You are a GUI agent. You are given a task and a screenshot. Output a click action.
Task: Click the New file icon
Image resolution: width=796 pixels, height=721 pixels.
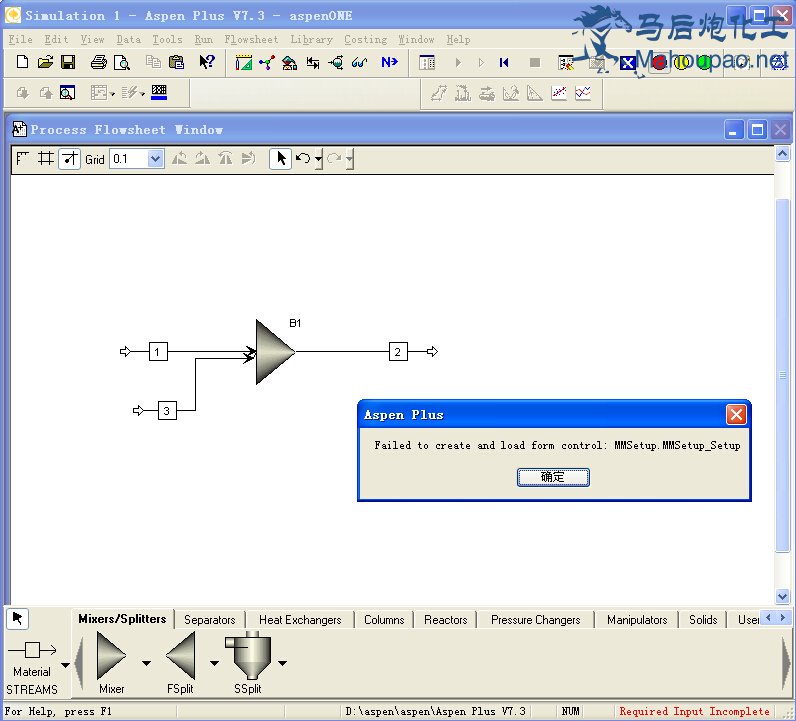coord(22,62)
